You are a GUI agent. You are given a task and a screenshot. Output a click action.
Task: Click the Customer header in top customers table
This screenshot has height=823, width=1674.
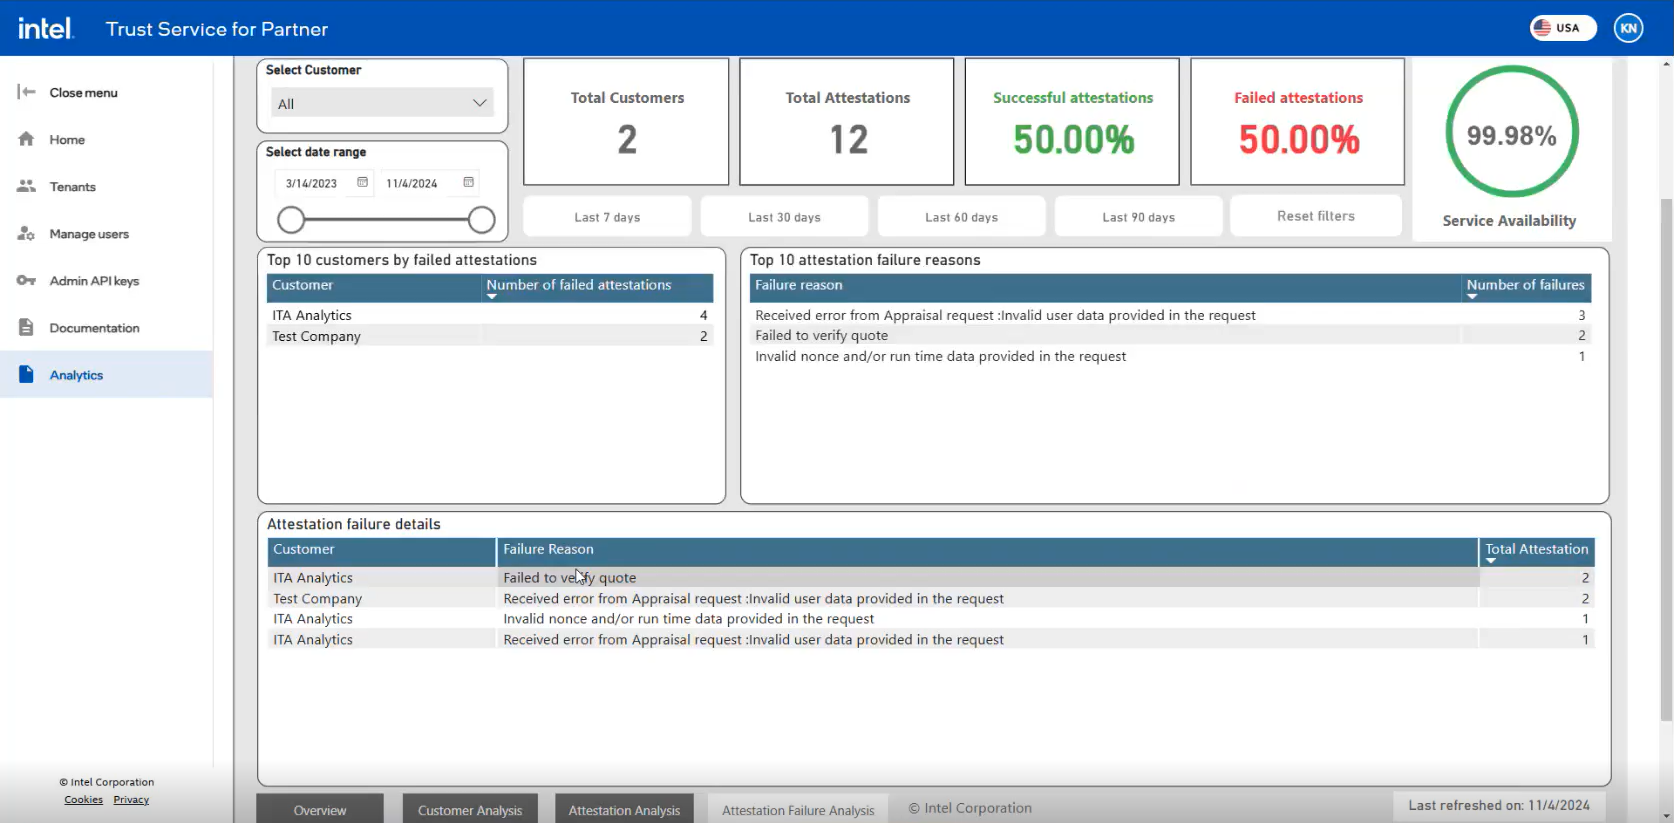tap(374, 288)
